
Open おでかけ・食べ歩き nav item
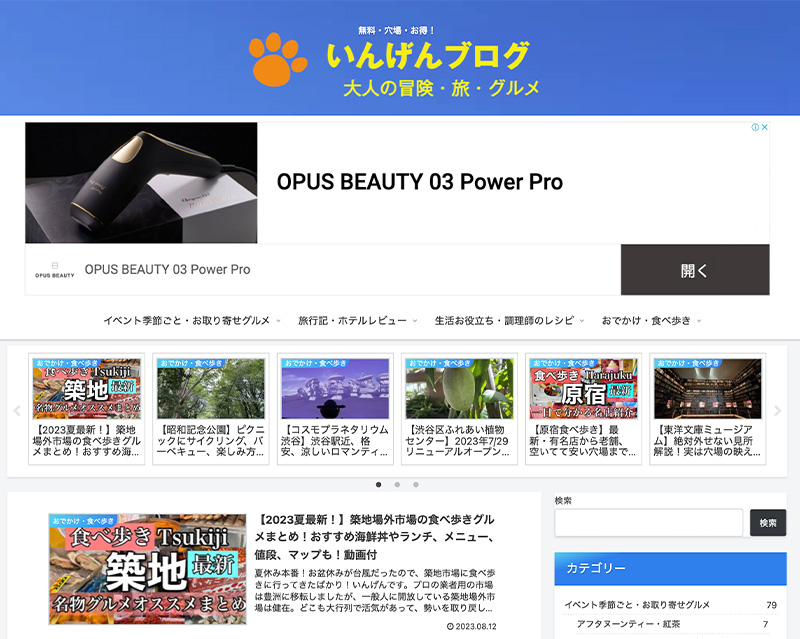[646, 321]
